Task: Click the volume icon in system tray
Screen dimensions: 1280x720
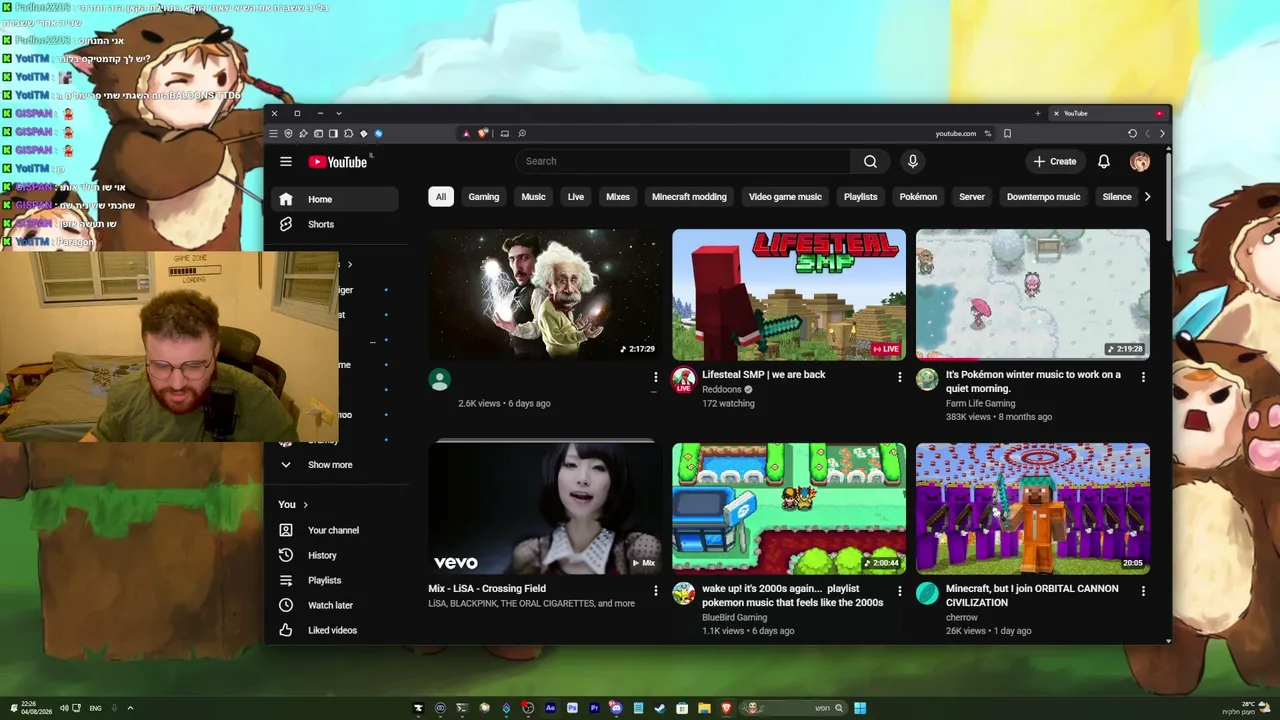Action: [x=64, y=708]
